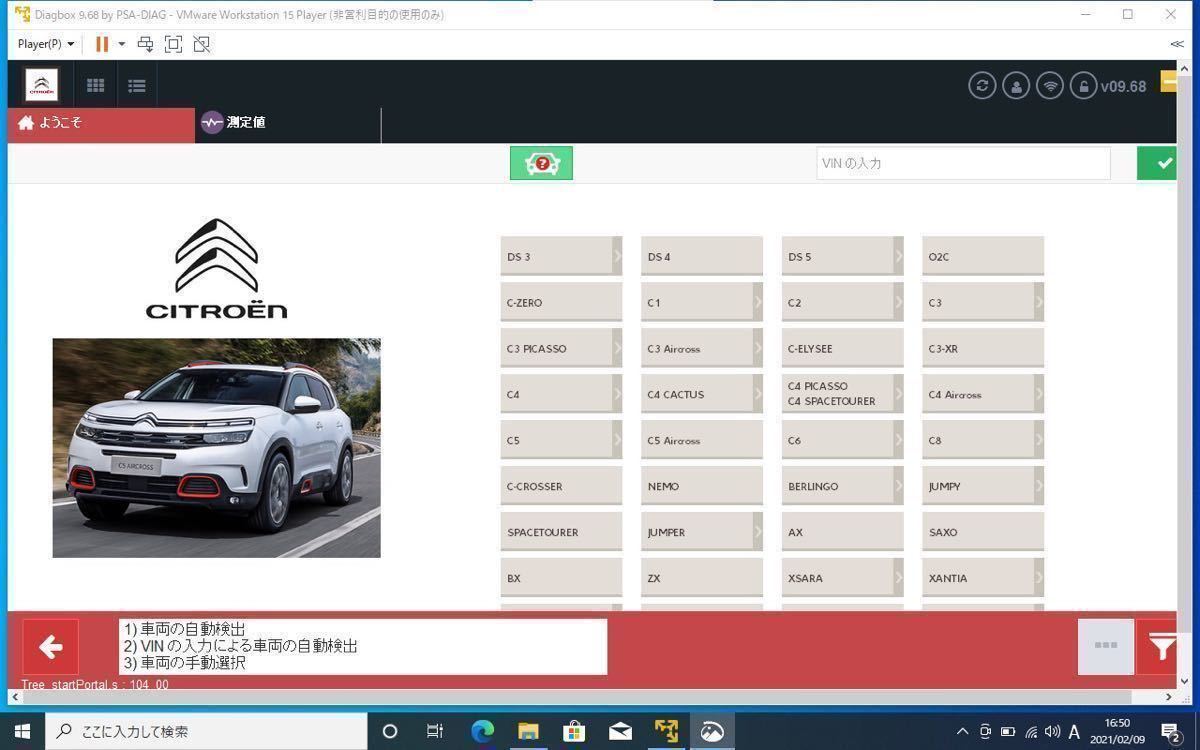
Task: Click the refresh/sync circle icon
Action: [982, 86]
